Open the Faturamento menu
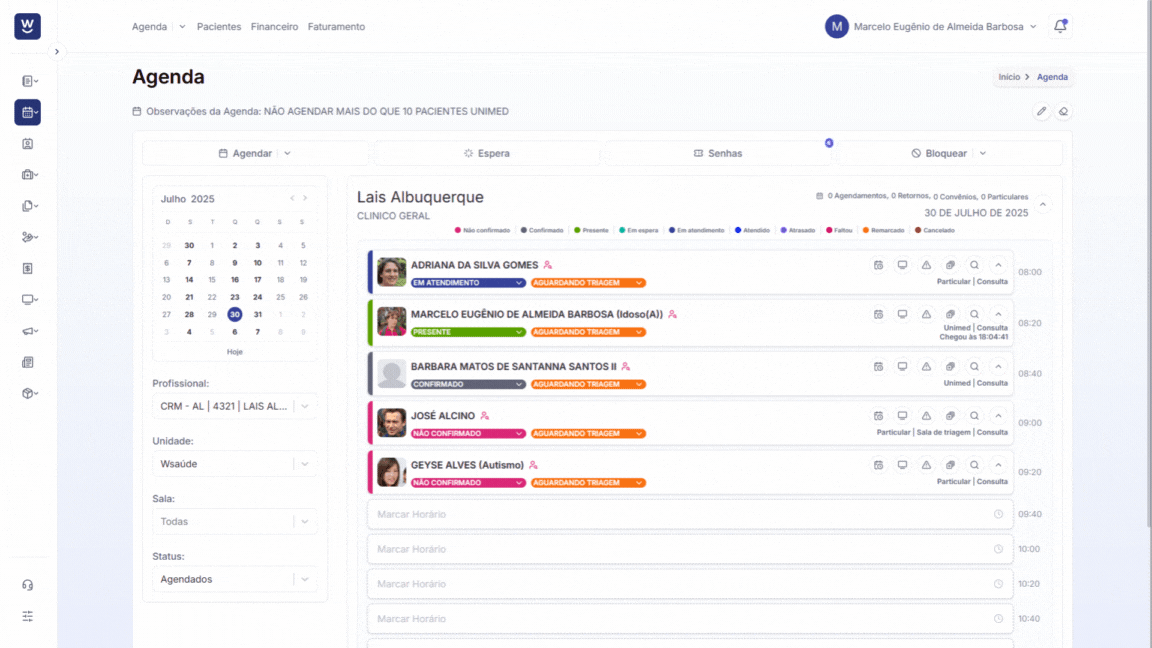The height and width of the screenshot is (648, 1152). 336,26
